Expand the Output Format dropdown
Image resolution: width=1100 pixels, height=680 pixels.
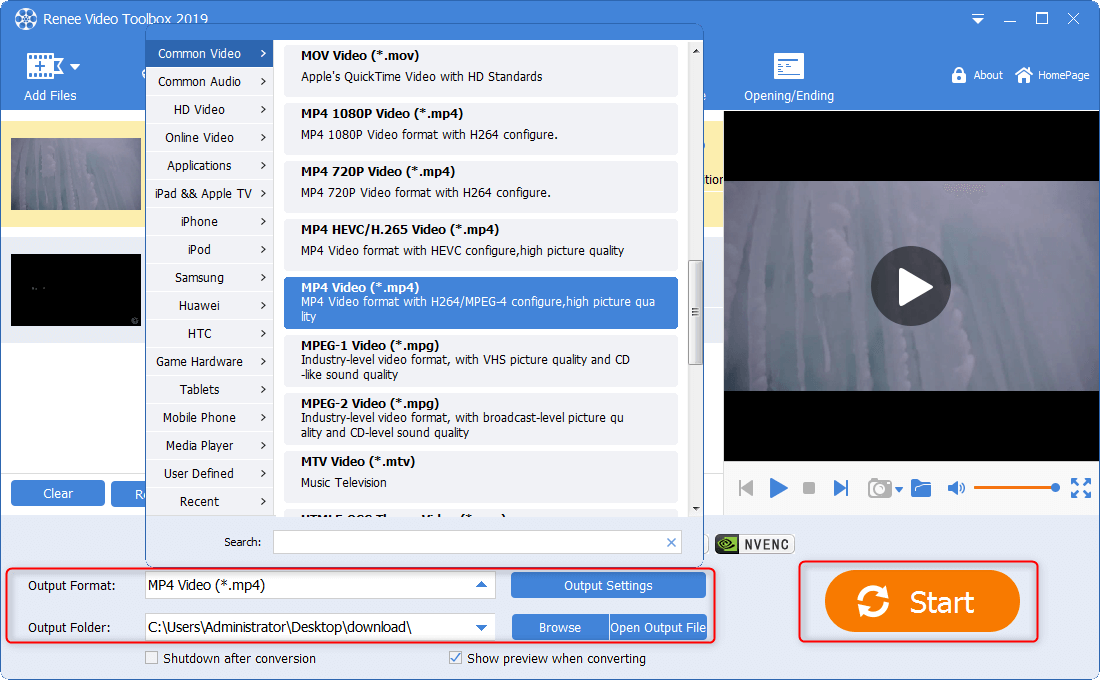click(x=481, y=585)
